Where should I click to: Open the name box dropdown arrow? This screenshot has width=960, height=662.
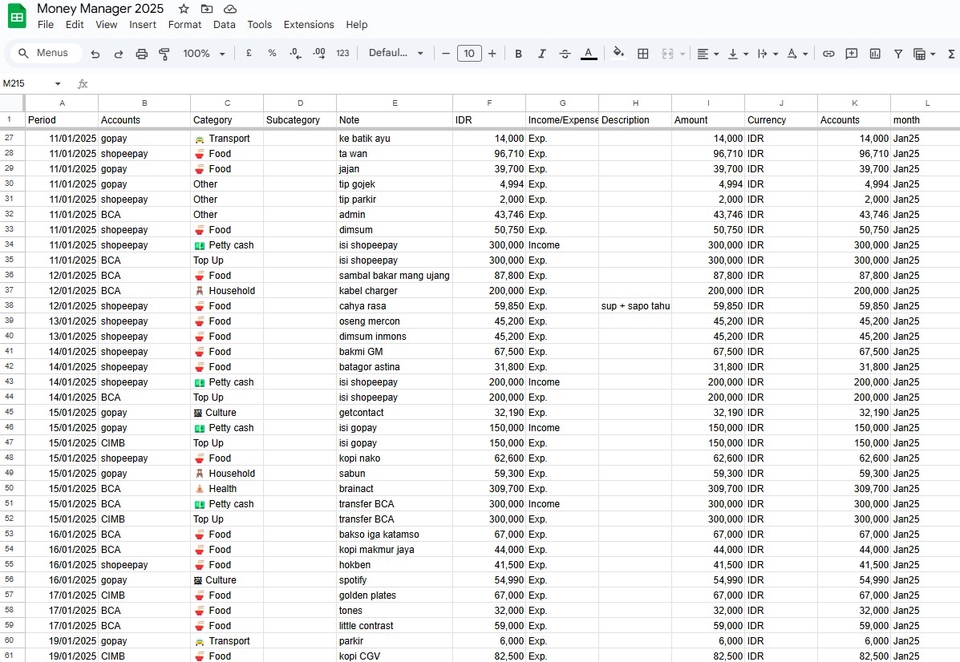coord(58,83)
